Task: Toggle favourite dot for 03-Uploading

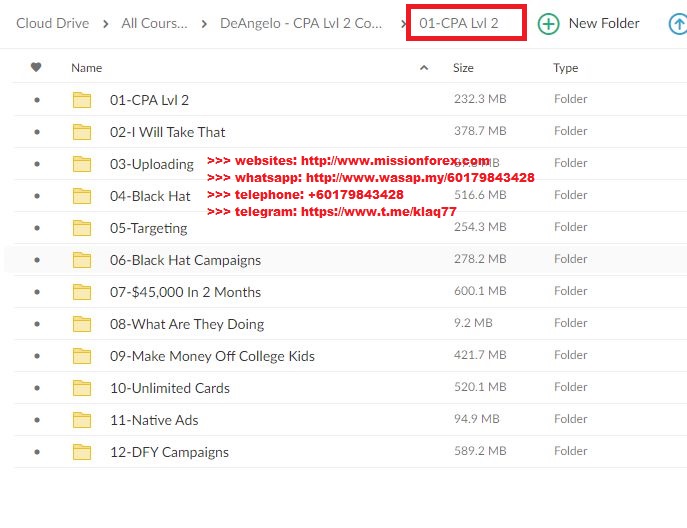Action: 37,164
